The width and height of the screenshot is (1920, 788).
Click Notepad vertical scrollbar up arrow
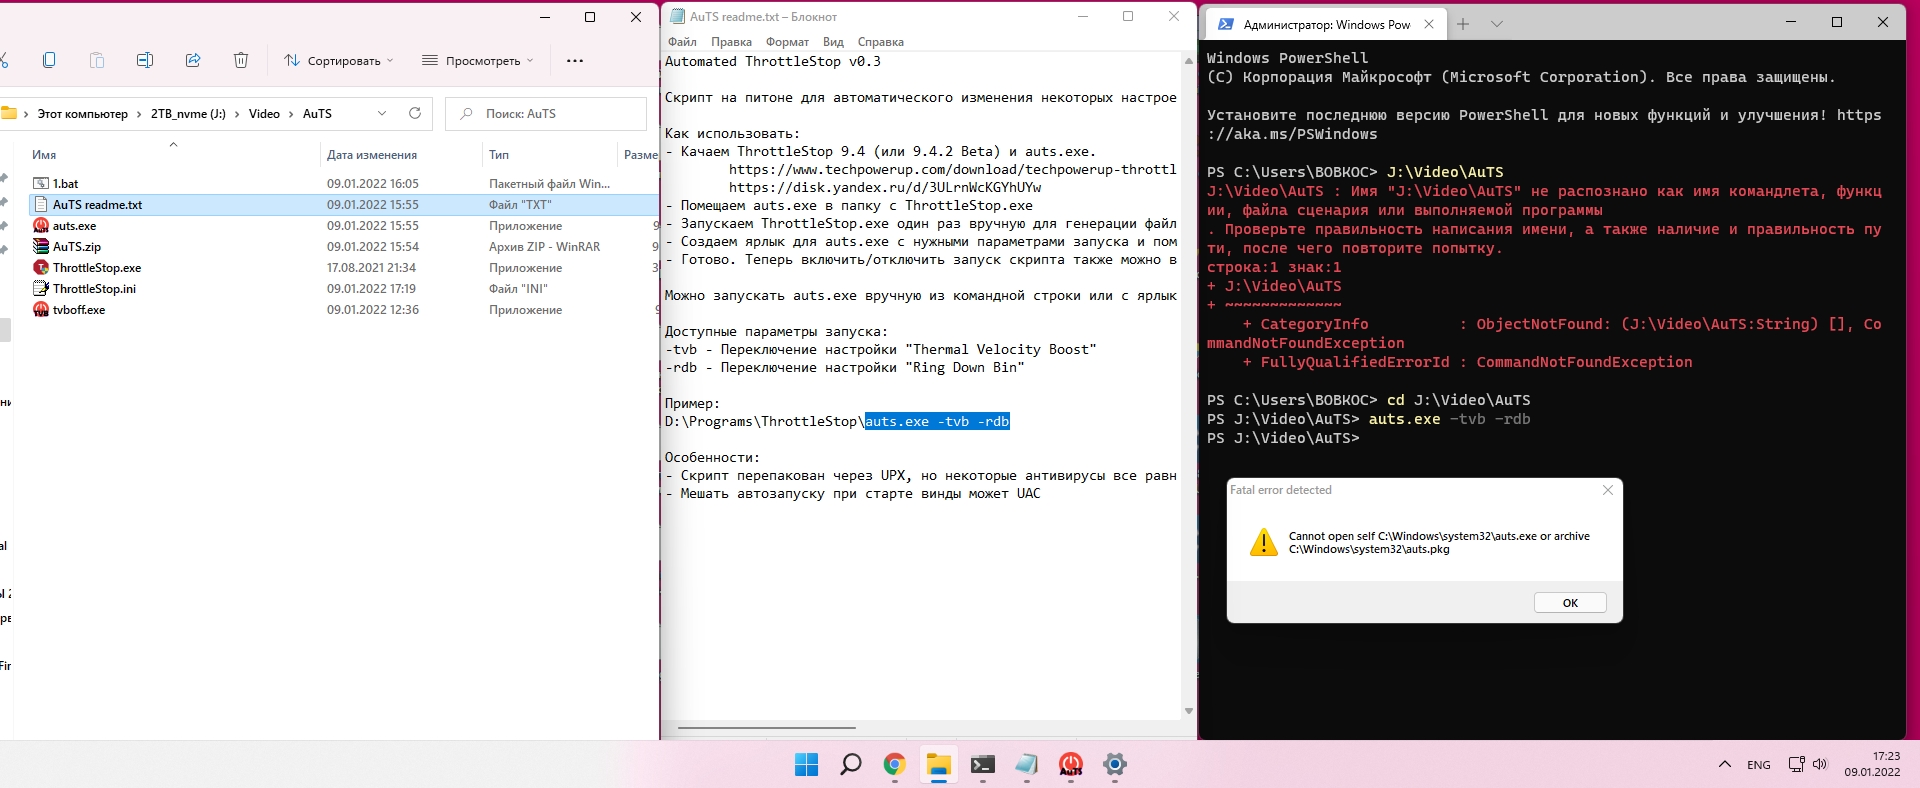tap(1189, 61)
